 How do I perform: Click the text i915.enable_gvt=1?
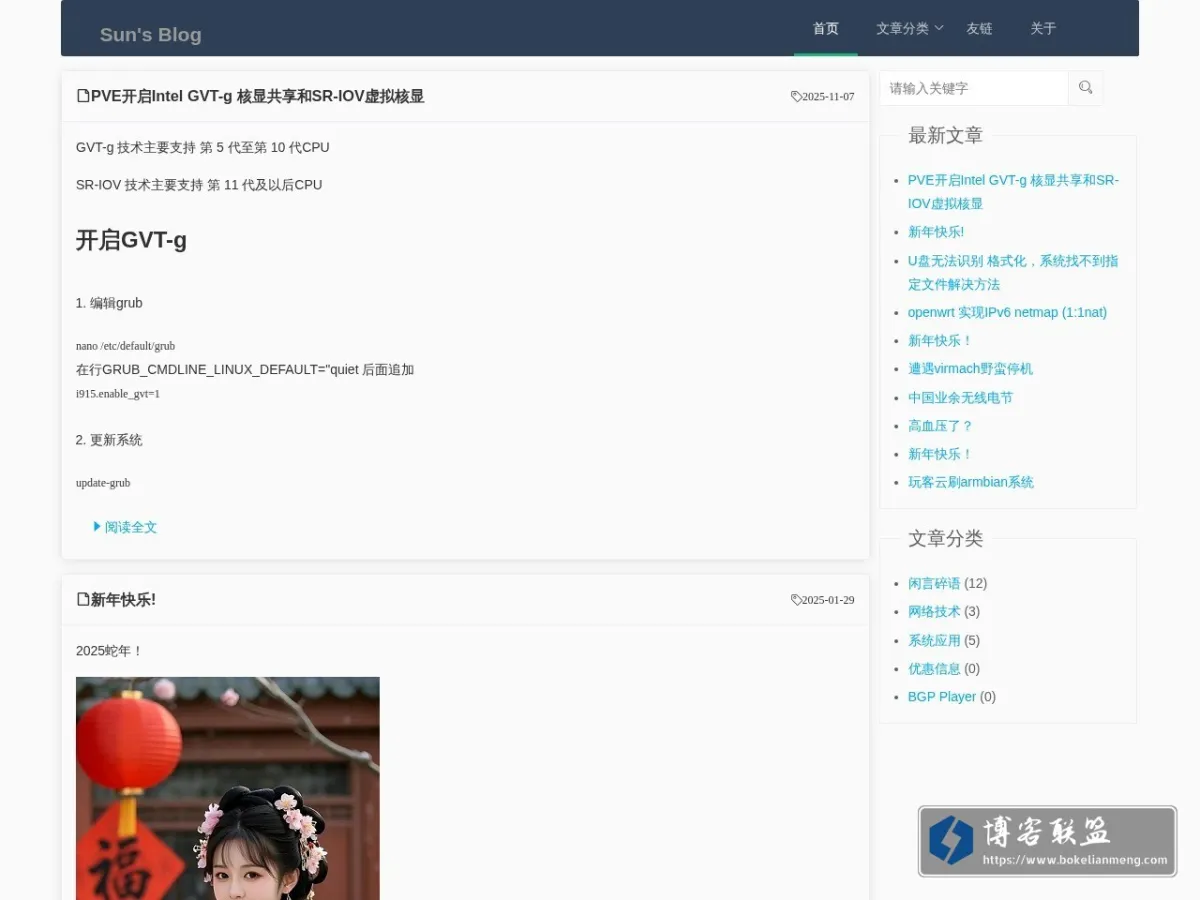click(x=118, y=394)
